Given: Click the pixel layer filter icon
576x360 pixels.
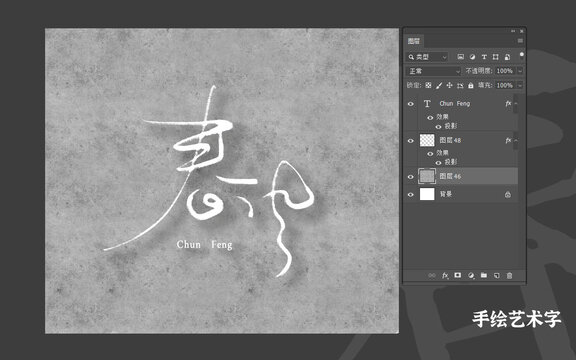Looking at the screenshot, I should 460,57.
